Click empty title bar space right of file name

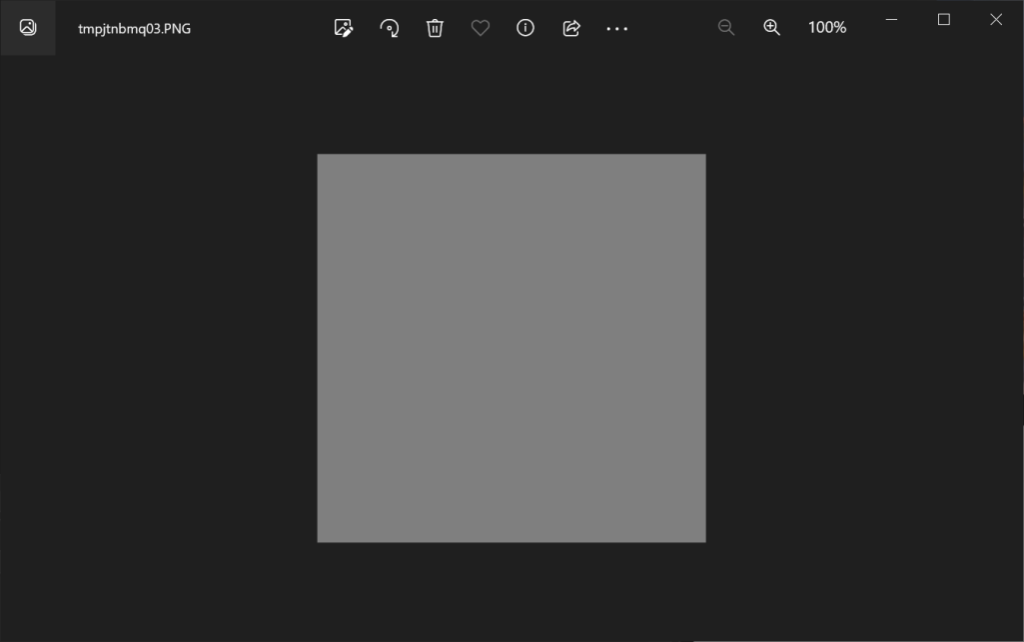pos(260,28)
